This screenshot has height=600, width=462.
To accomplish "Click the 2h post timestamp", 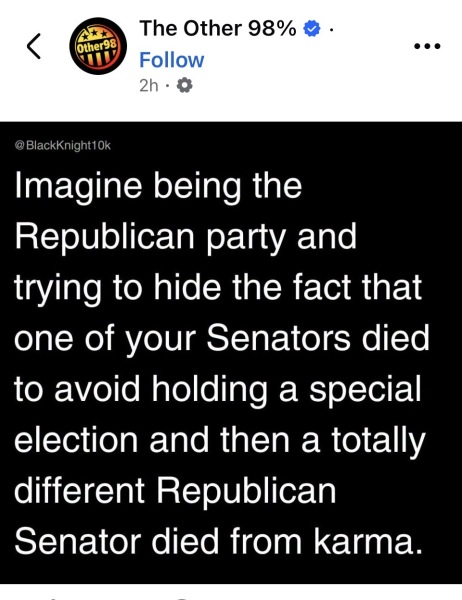I will point(149,86).
